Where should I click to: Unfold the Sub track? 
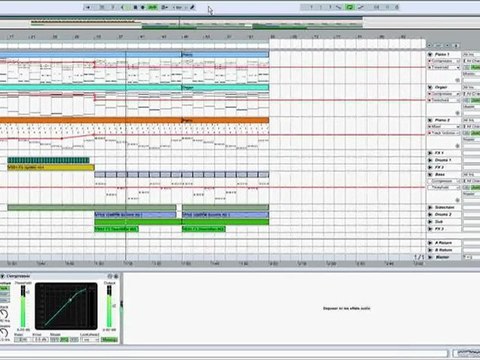[x=430, y=222]
